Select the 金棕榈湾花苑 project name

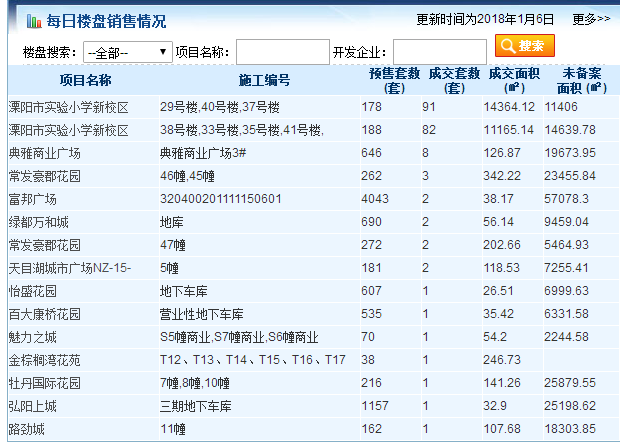[45, 360]
